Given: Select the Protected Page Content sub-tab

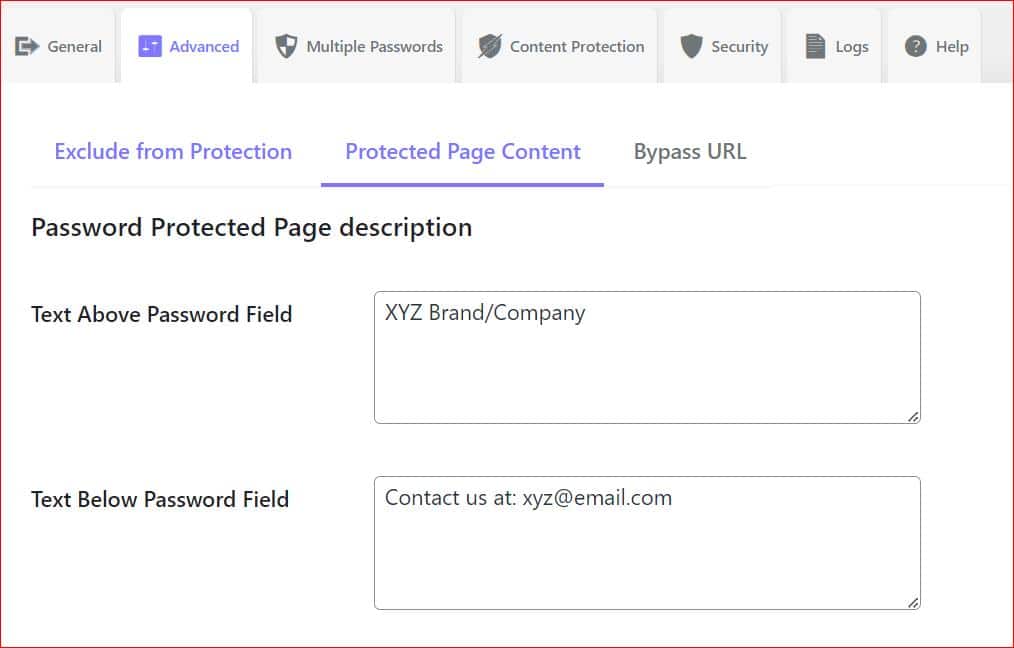Looking at the screenshot, I should pyautogui.click(x=462, y=151).
